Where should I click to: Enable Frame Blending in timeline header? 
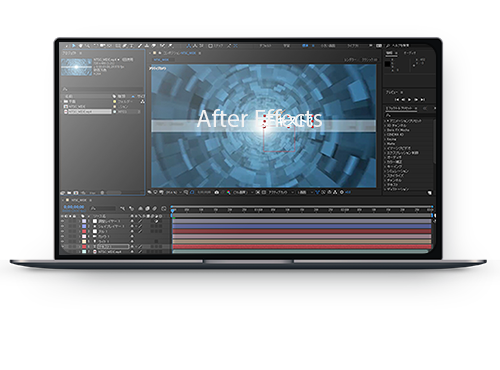click(x=147, y=208)
